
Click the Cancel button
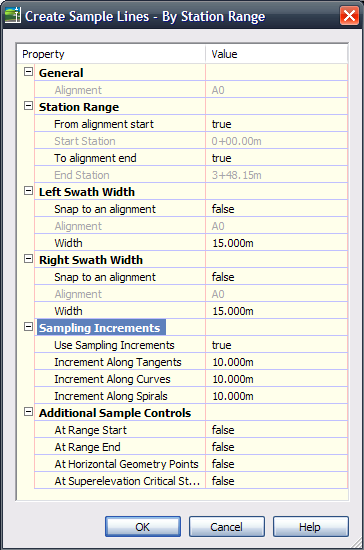click(x=227, y=526)
